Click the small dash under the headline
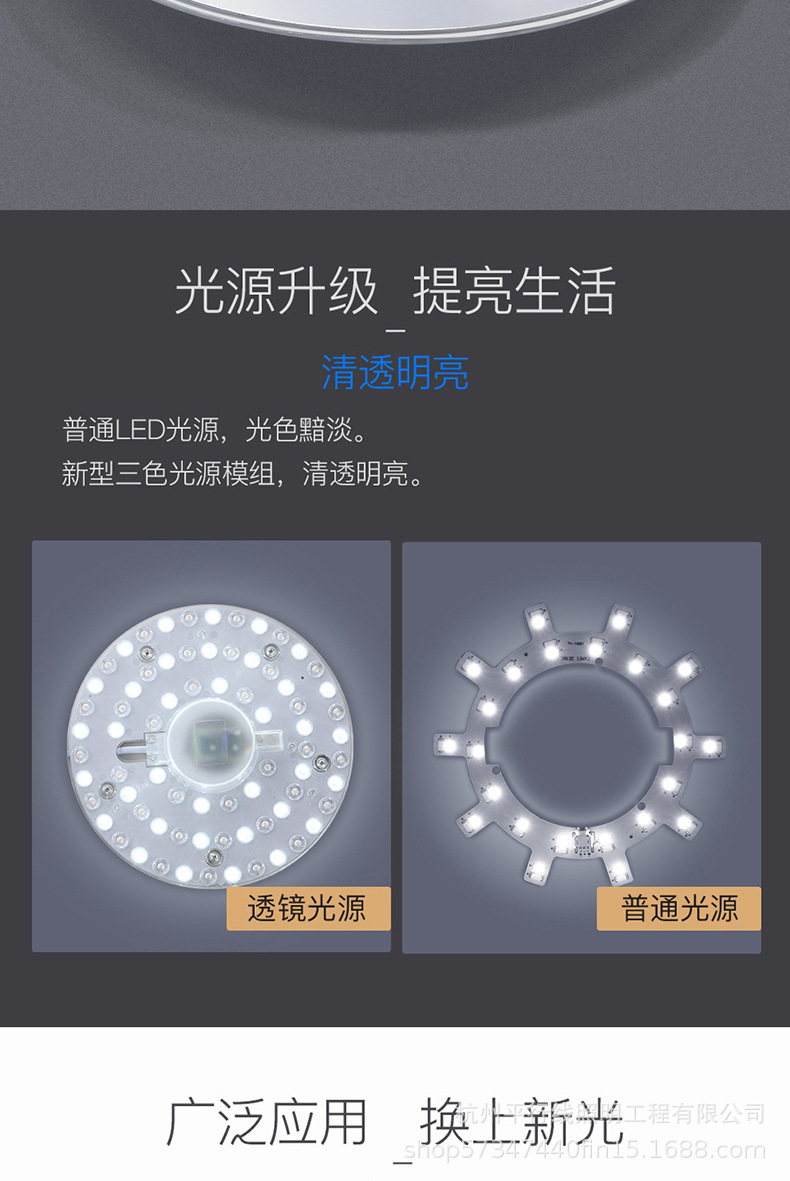This screenshot has height=1181, width=790. tap(395, 331)
